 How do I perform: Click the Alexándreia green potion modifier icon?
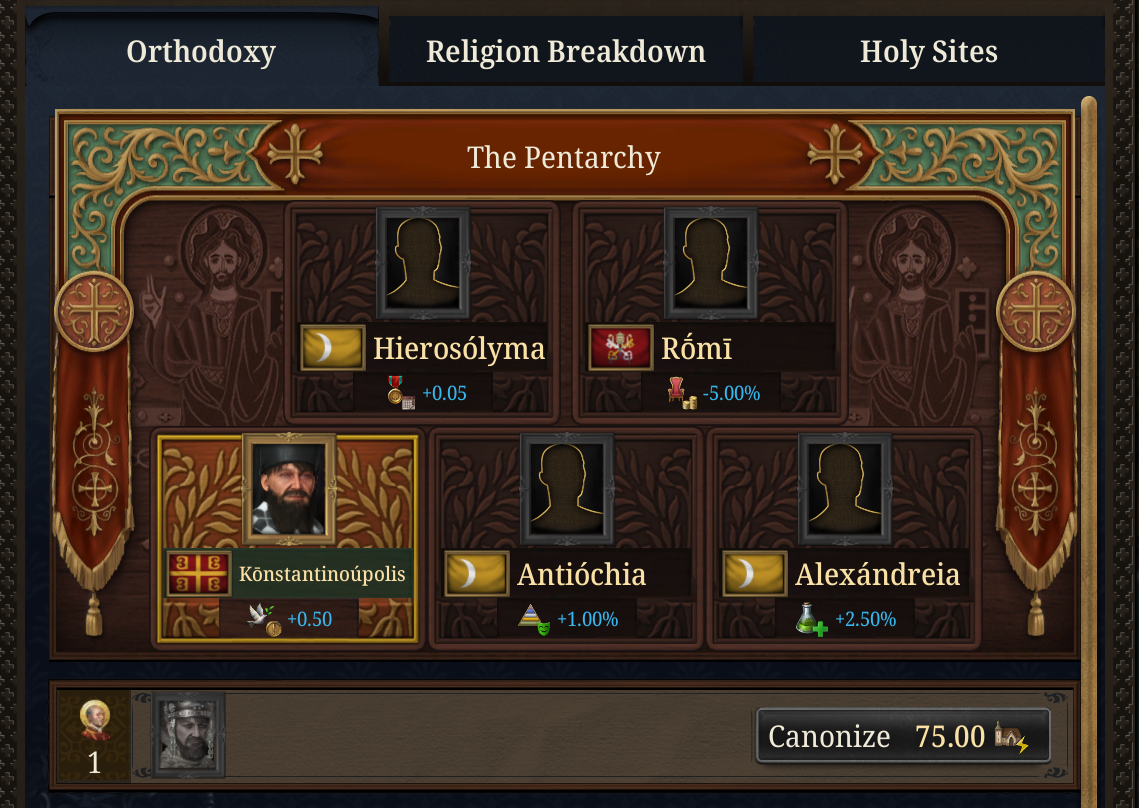812,619
